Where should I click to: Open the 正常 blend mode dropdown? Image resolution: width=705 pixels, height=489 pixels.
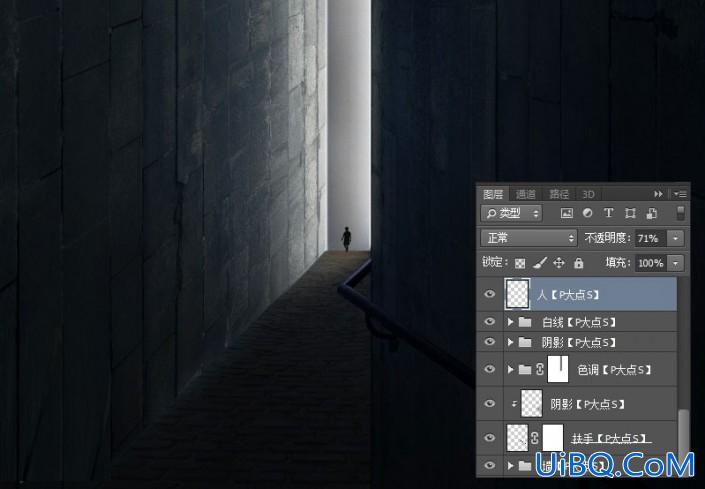pos(528,238)
